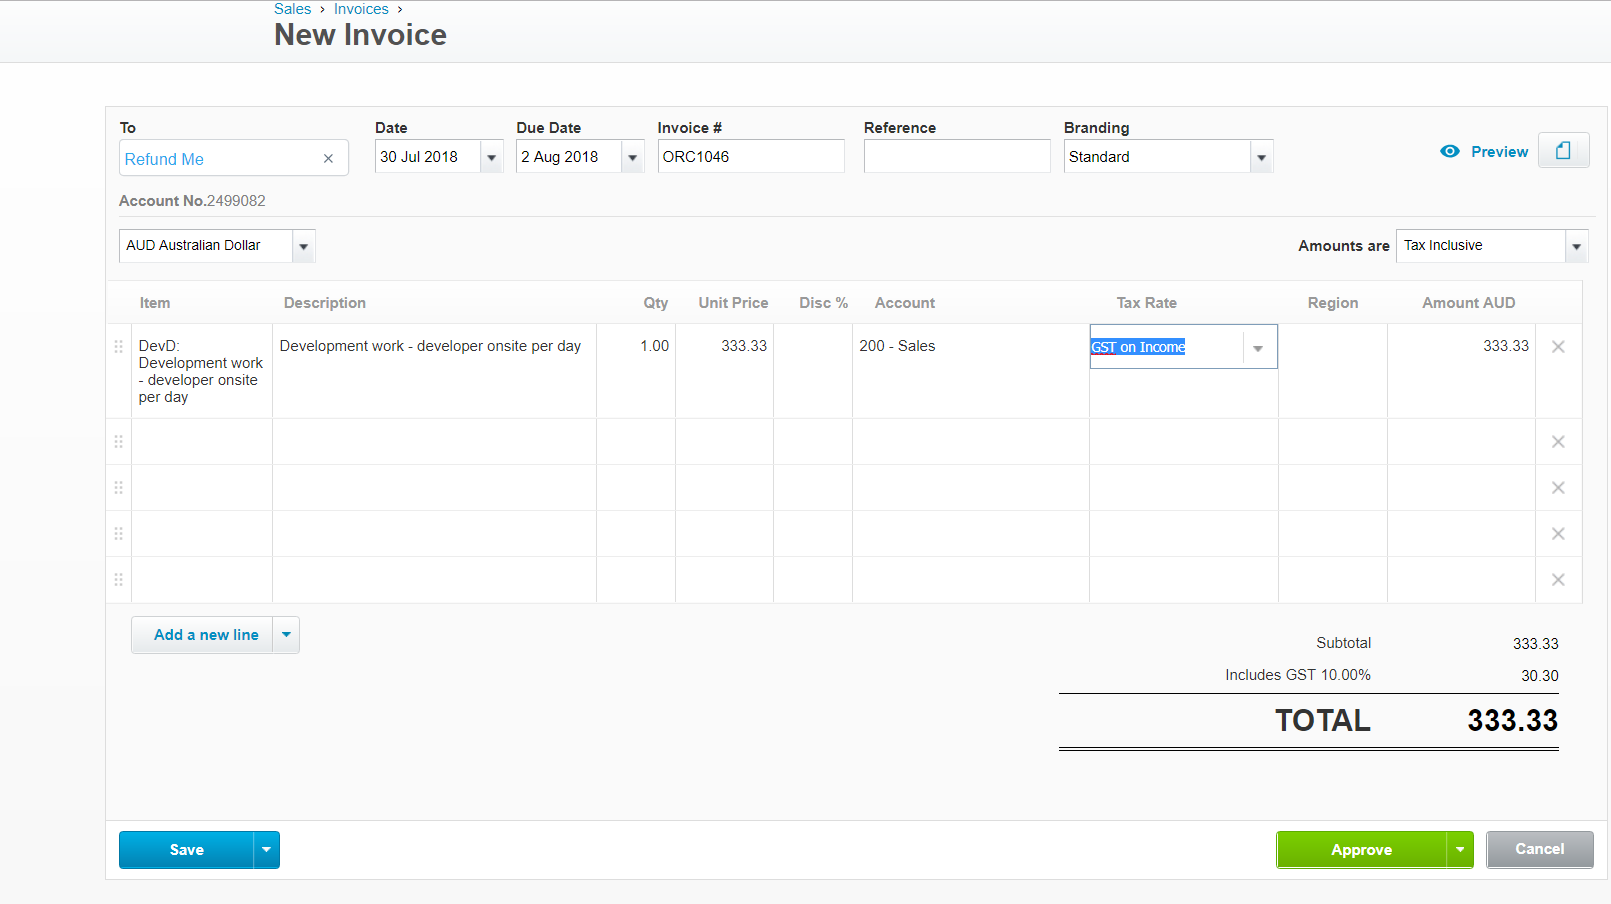Open the Due Date picker dropdown
The width and height of the screenshot is (1611, 904).
pos(632,158)
